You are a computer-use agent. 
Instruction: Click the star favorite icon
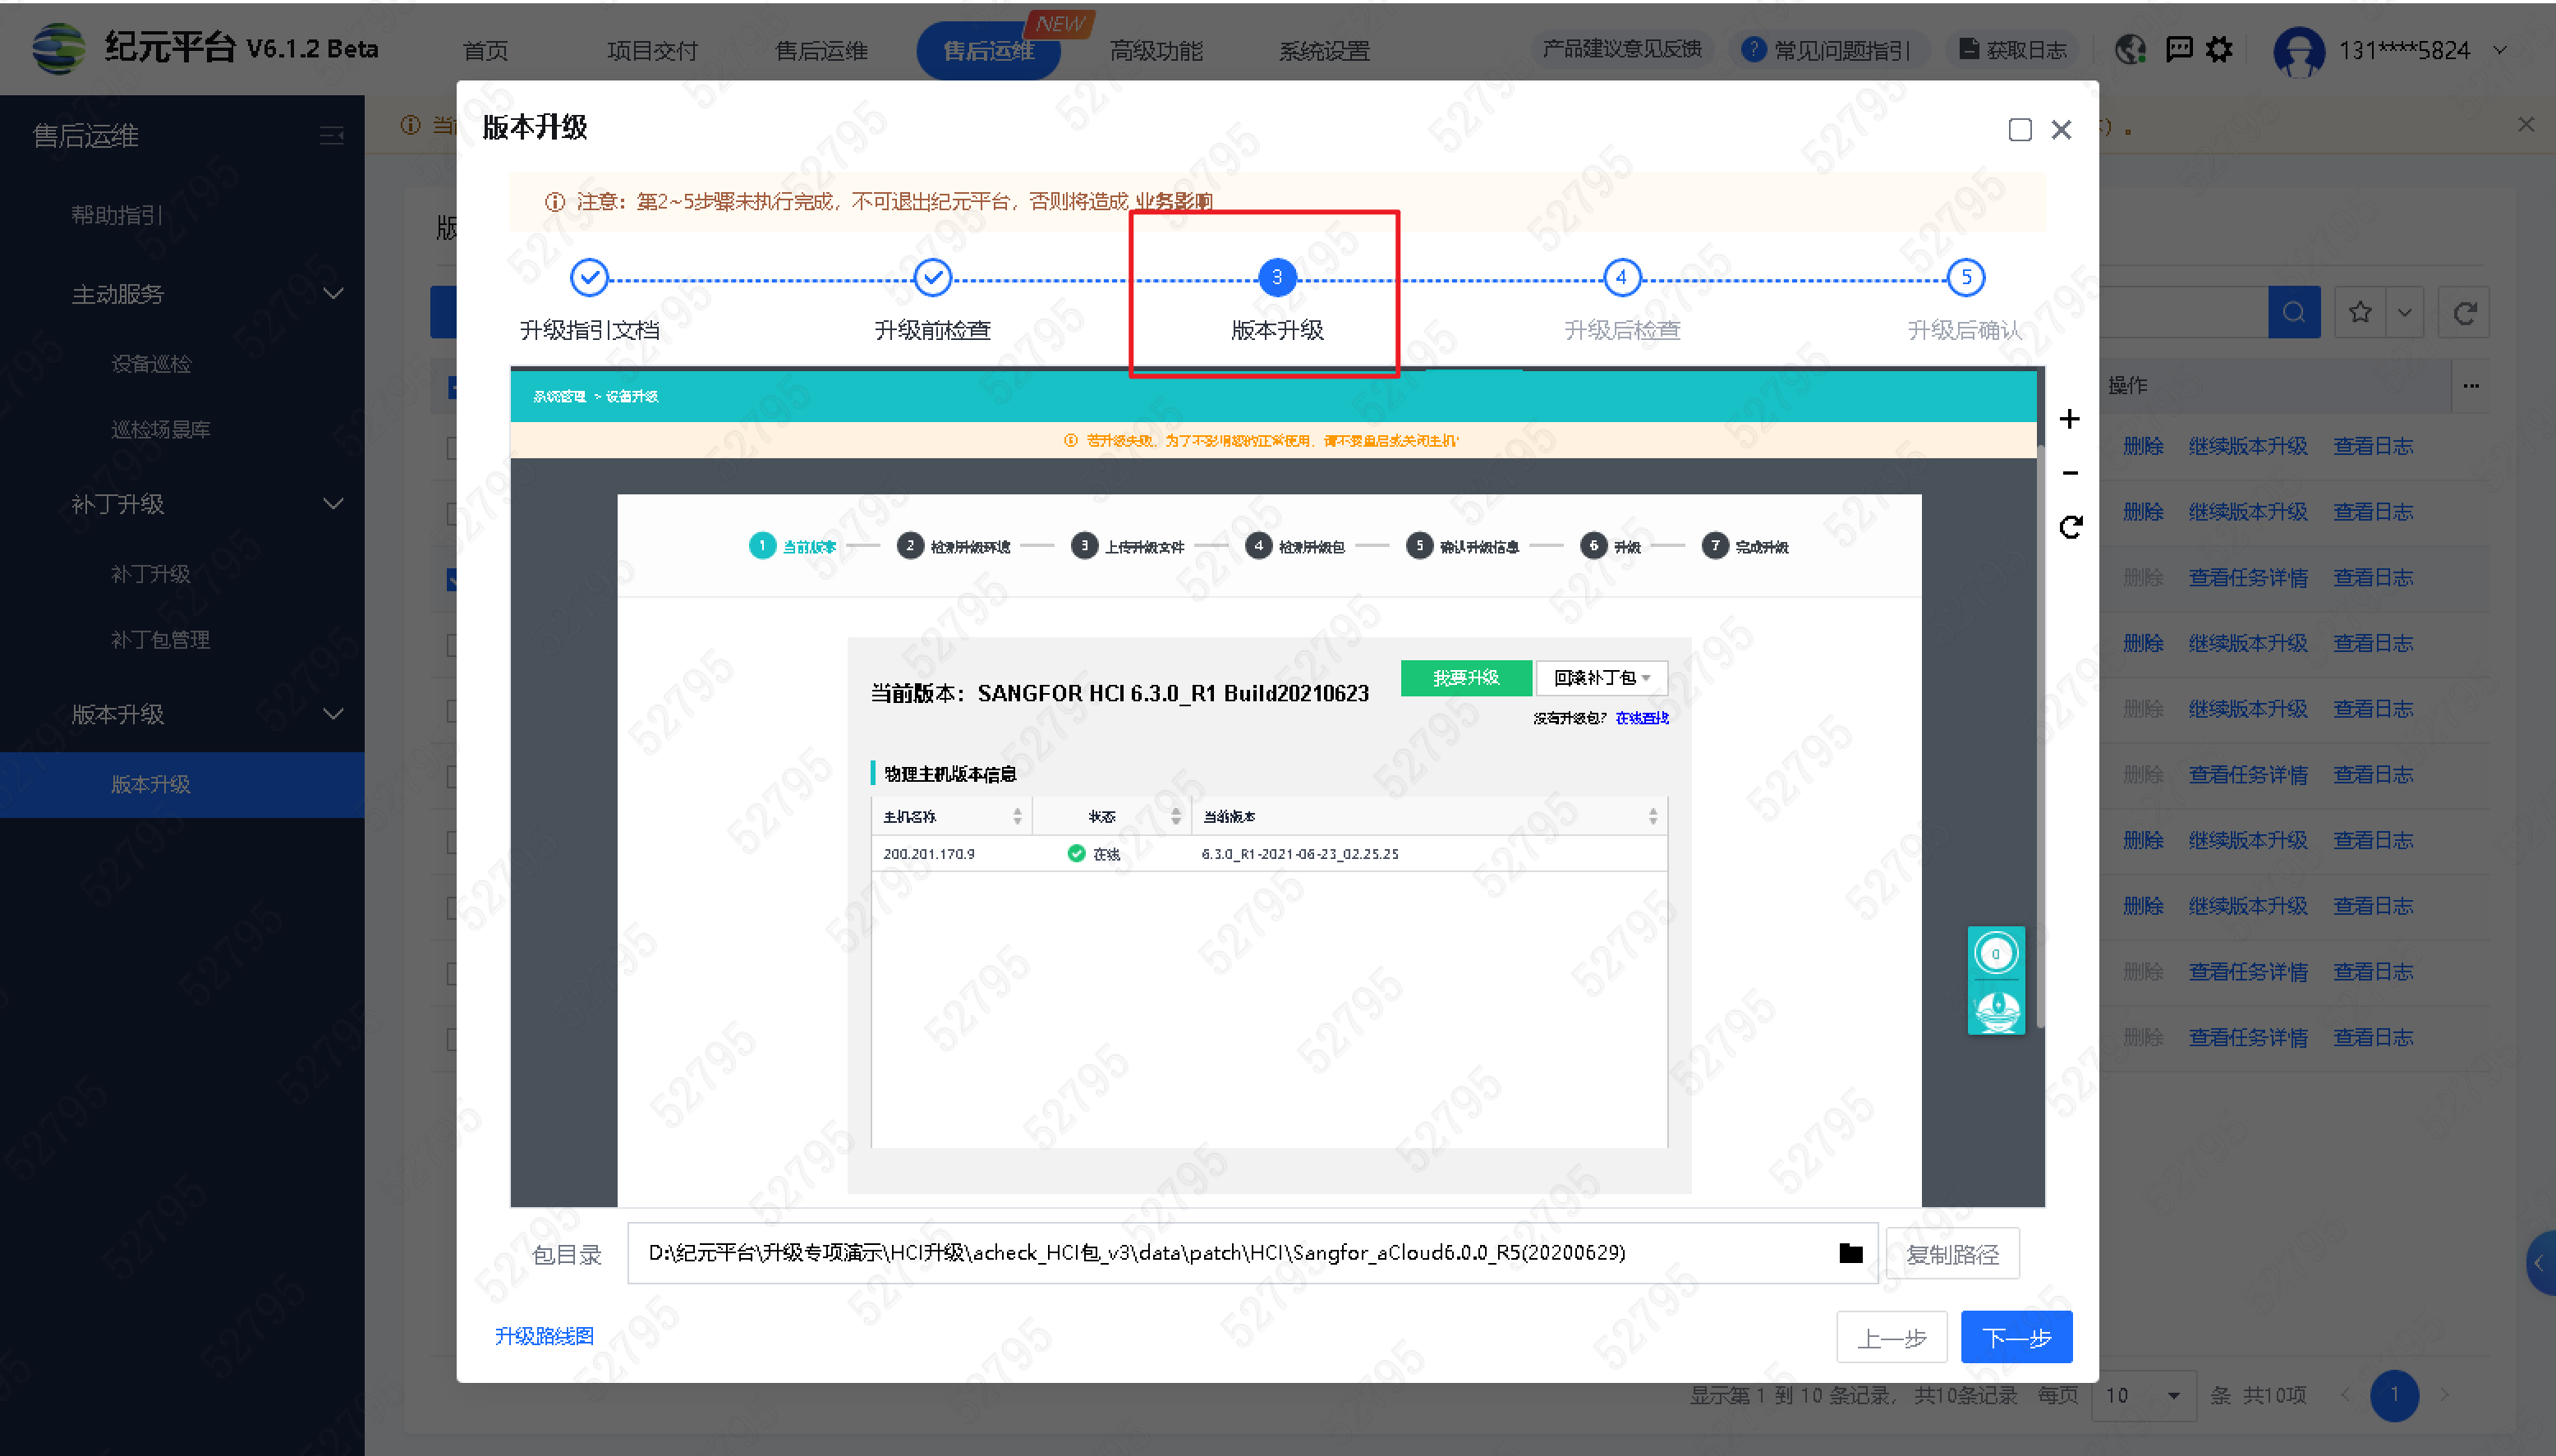(x=2360, y=313)
